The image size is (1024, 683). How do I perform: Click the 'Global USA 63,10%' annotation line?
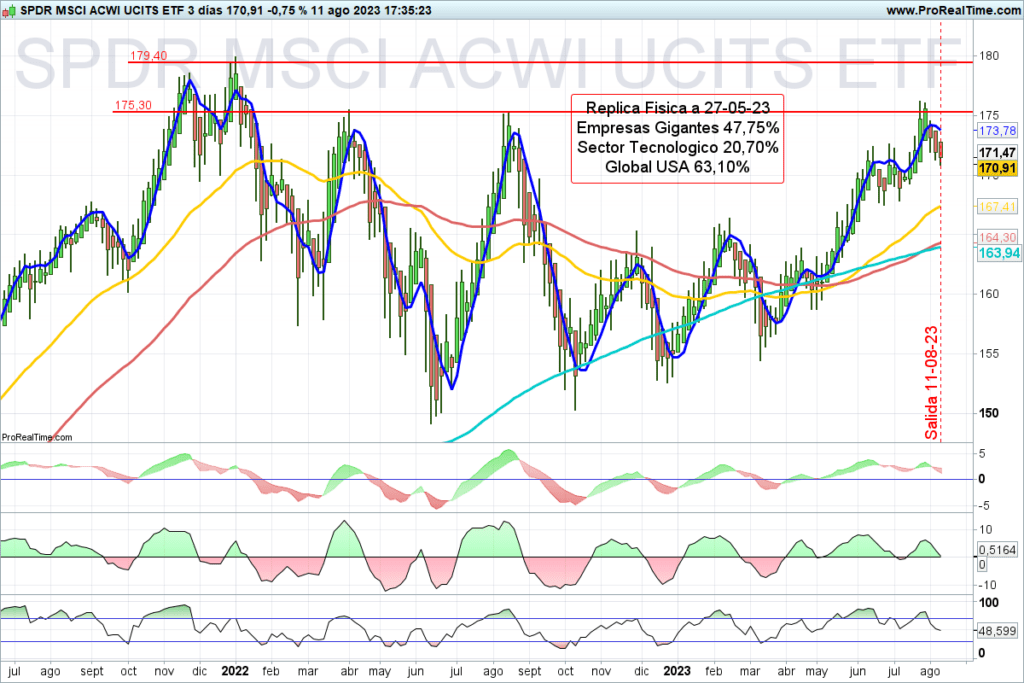click(678, 167)
